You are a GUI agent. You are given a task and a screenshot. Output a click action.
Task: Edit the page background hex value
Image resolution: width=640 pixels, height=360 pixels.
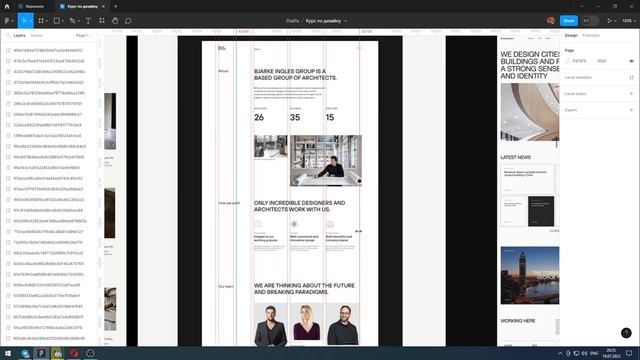pyautogui.click(x=580, y=61)
